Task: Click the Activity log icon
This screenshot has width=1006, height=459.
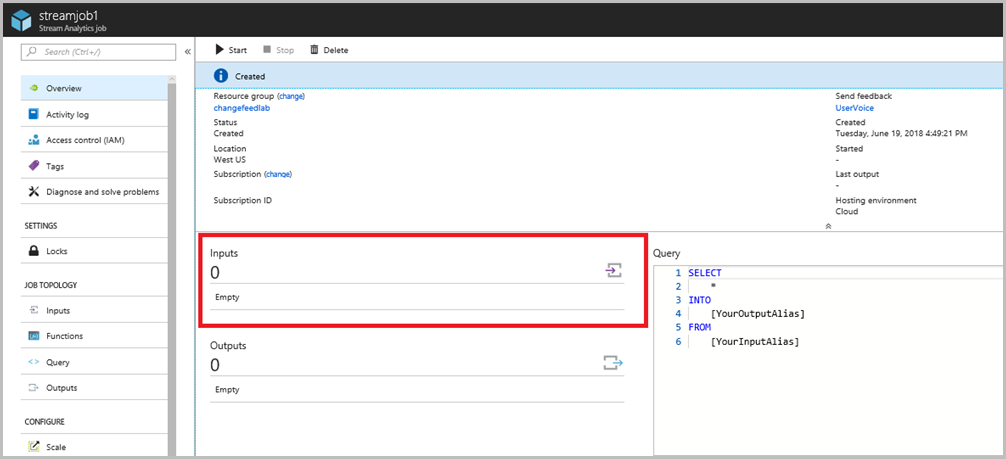Action: [x=34, y=114]
